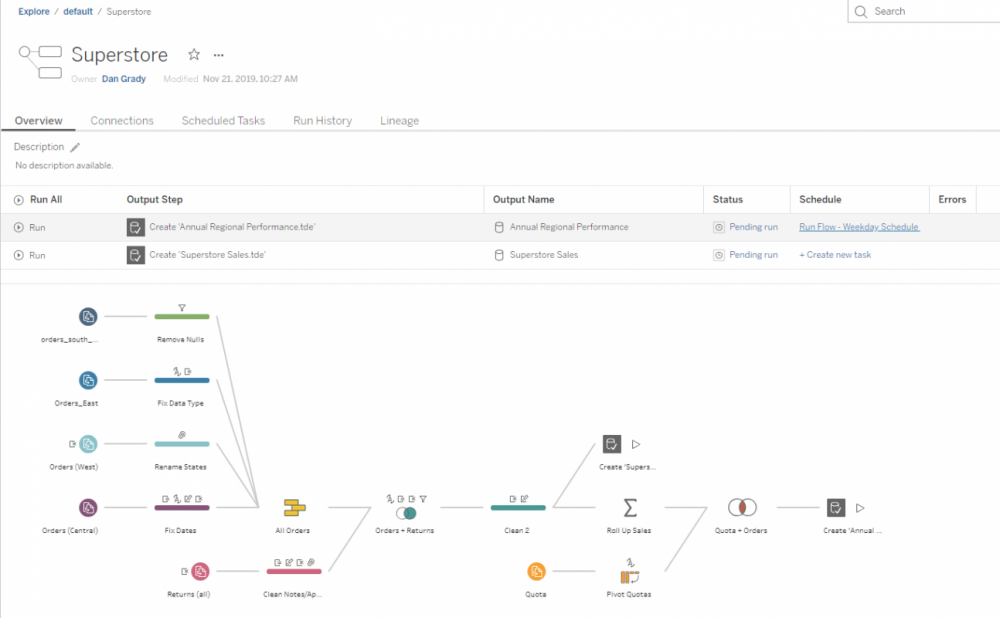Select the Remove Nulls clean step
The width and height of the screenshot is (1000, 618).
[x=182, y=316]
